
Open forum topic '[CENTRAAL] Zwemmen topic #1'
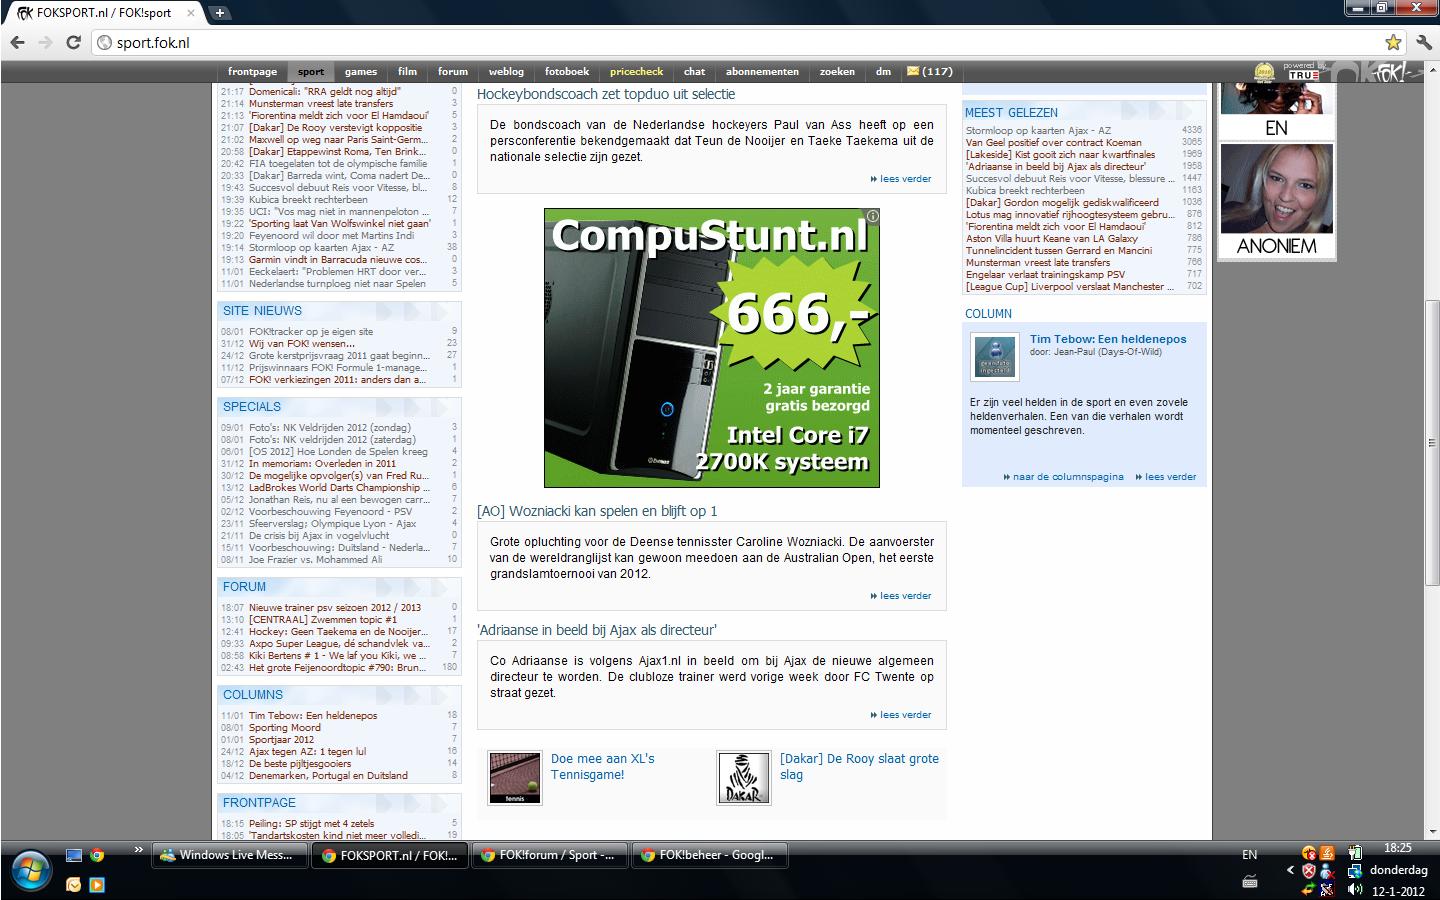click(323, 619)
